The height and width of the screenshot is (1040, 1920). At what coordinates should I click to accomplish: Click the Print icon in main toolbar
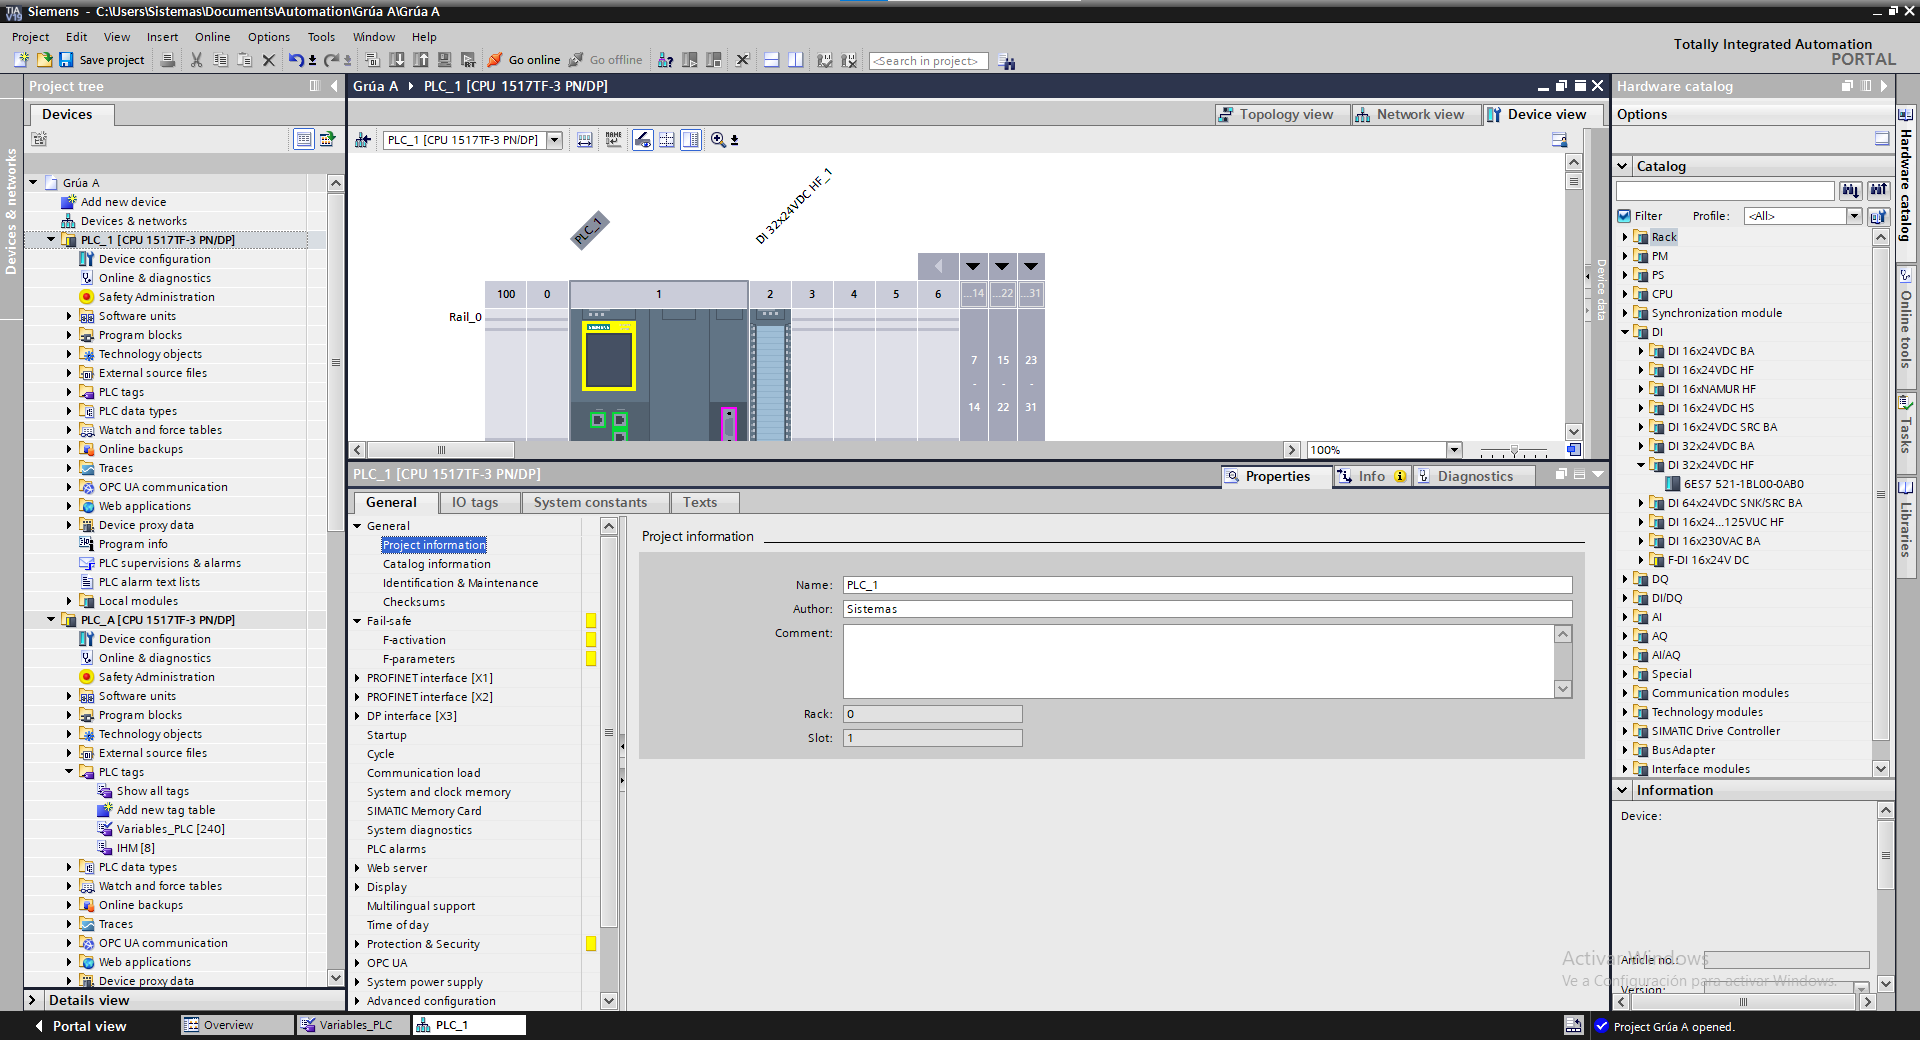168,60
